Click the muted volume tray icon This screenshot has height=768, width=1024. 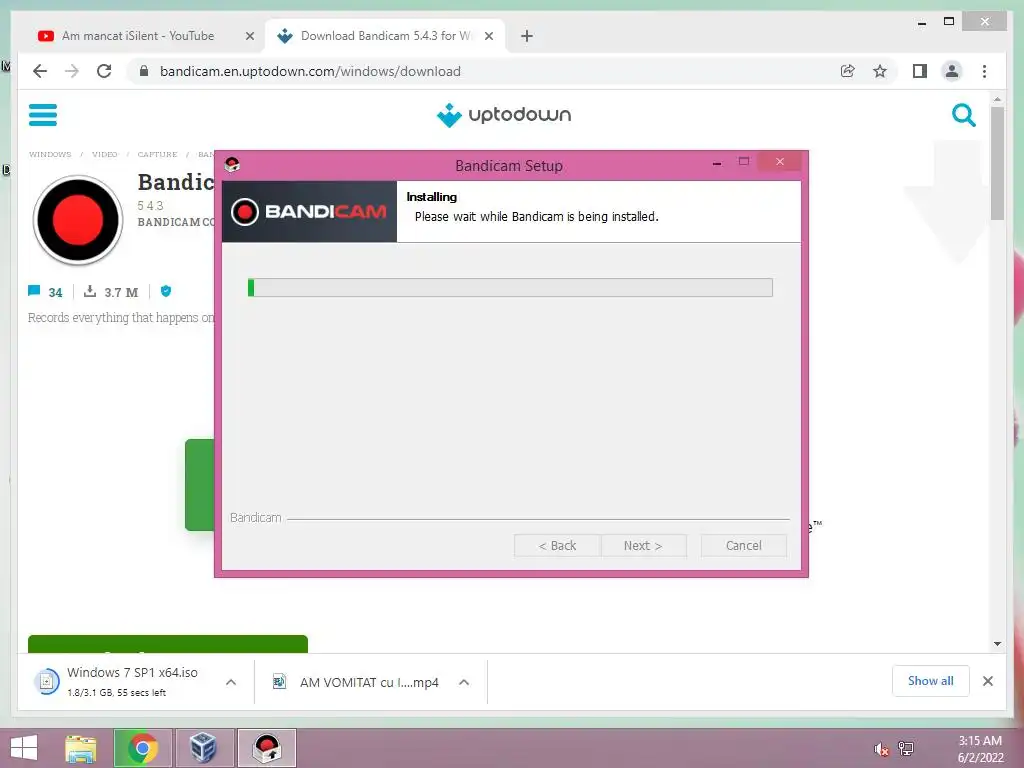pos(881,749)
